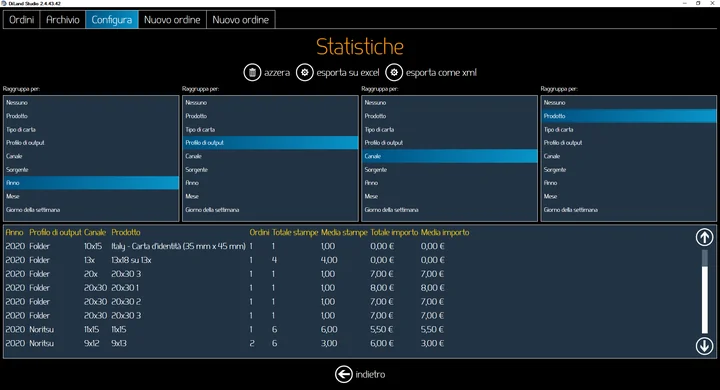This screenshot has width=720, height=390.
Task: Select Nessuno in first grouping list
Action: click(x=91, y=102)
